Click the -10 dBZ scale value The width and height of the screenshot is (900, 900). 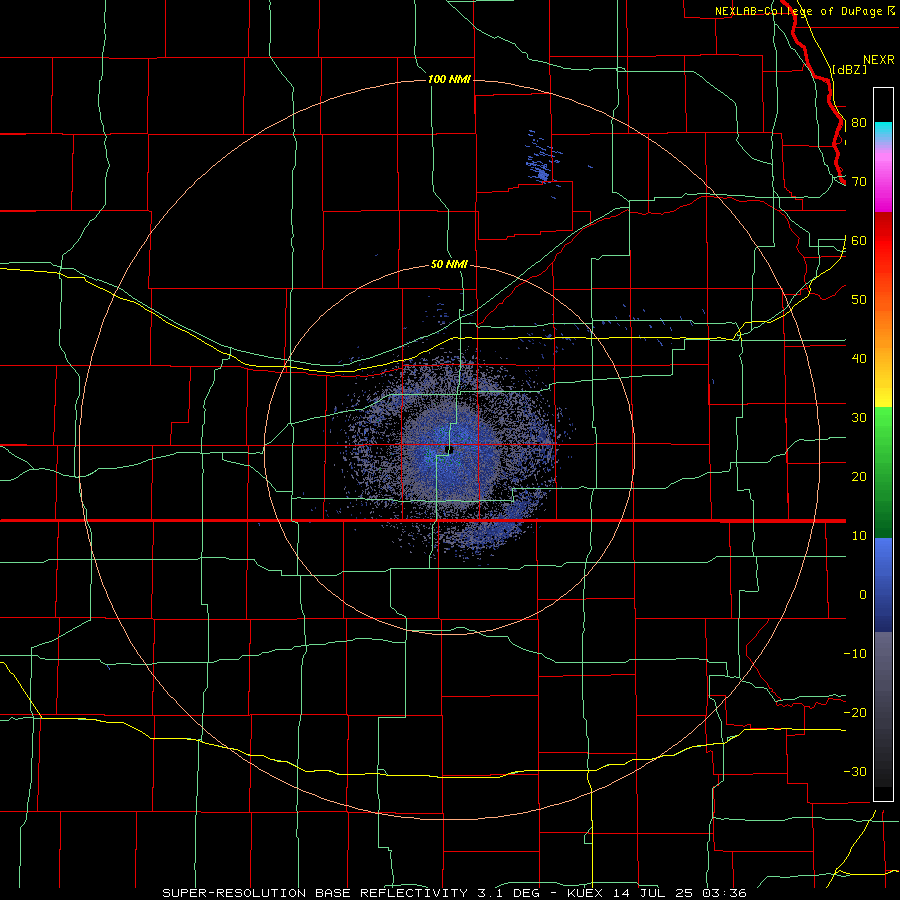(855, 654)
